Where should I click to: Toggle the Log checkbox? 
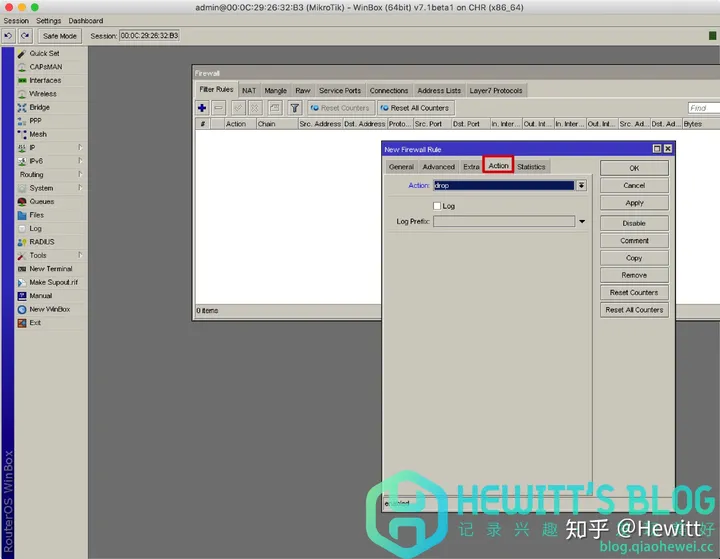click(x=437, y=206)
